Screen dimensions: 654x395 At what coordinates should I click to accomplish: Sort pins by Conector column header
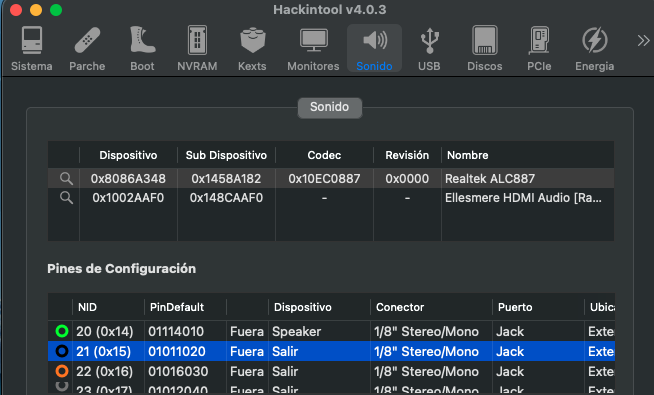pyautogui.click(x=431, y=307)
